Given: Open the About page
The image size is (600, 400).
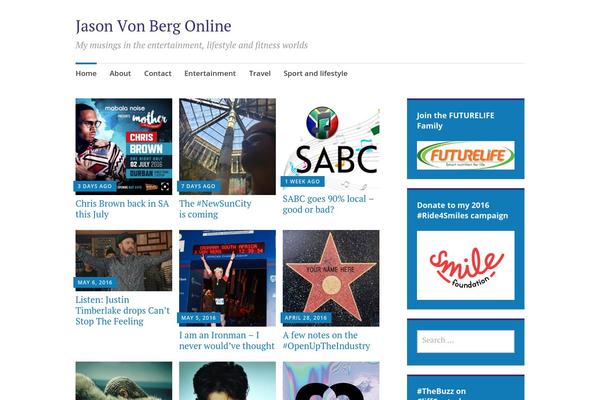Looking at the screenshot, I should point(120,73).
